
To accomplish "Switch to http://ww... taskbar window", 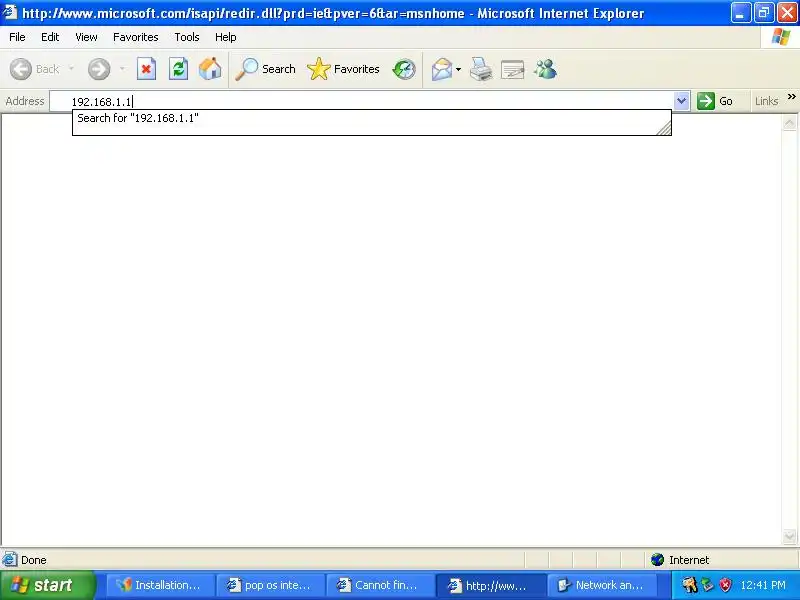I will pyautogui.click(x=491, y=585).
